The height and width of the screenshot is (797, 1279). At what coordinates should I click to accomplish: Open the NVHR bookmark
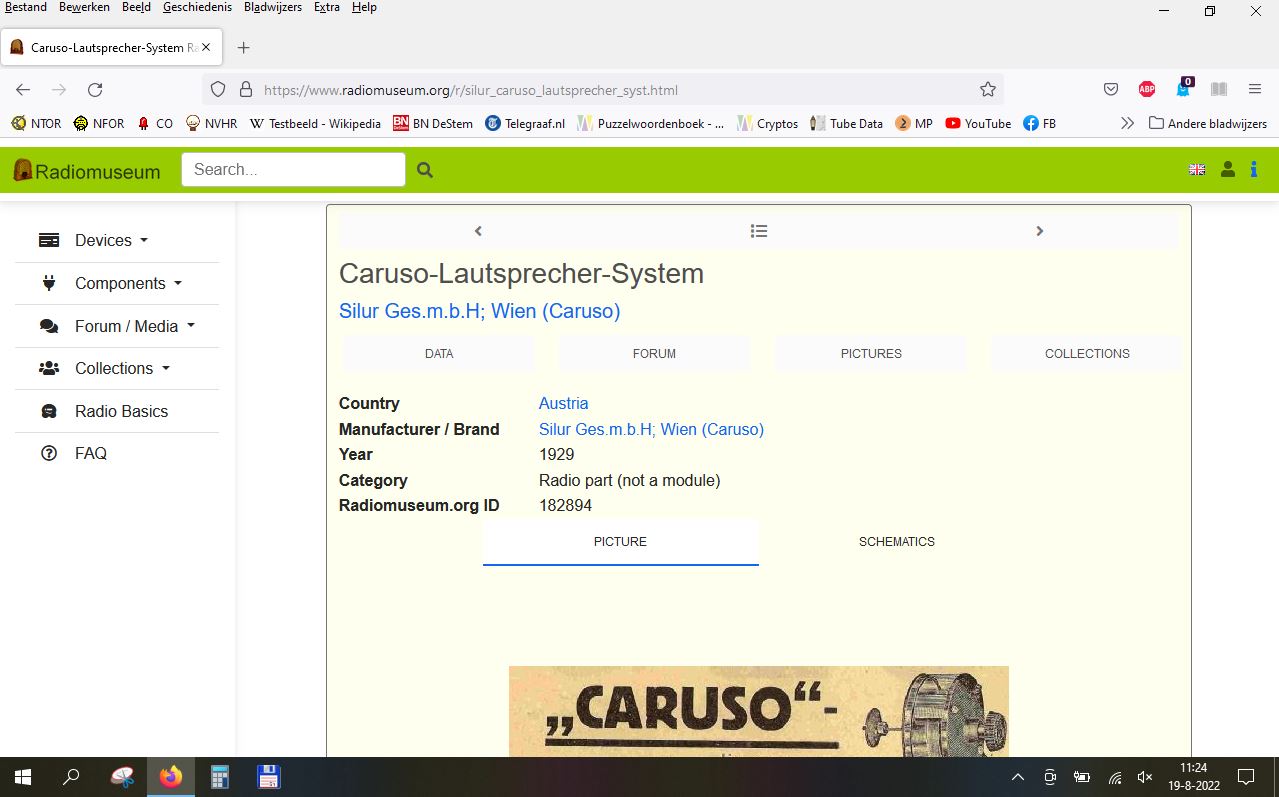click(212, 124)
